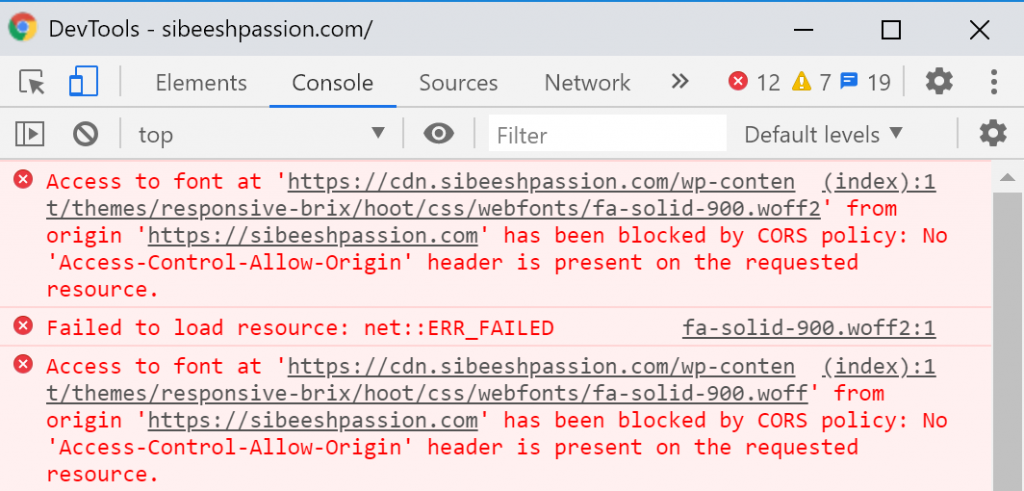Switch to the Network tab
This screenshot has height=491, width=1024.
point(587,83)
